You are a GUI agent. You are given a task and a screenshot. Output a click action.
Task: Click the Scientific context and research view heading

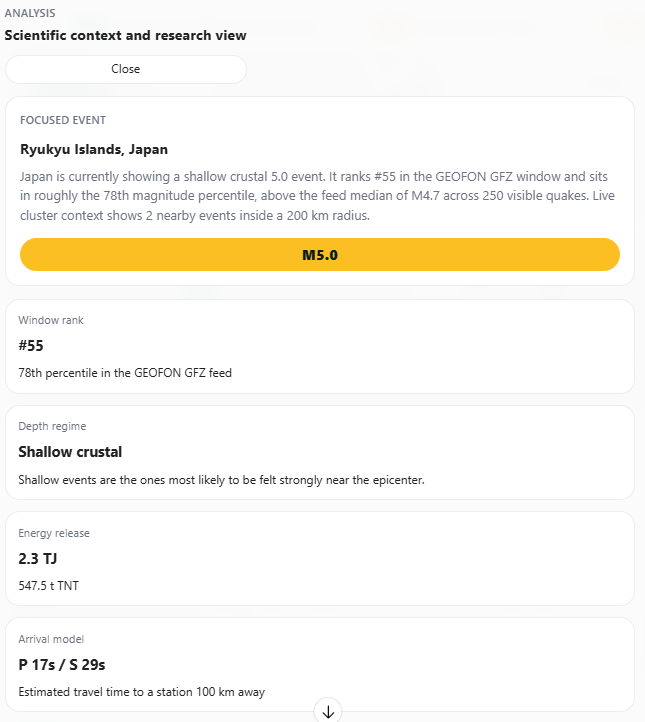point(125,35)
